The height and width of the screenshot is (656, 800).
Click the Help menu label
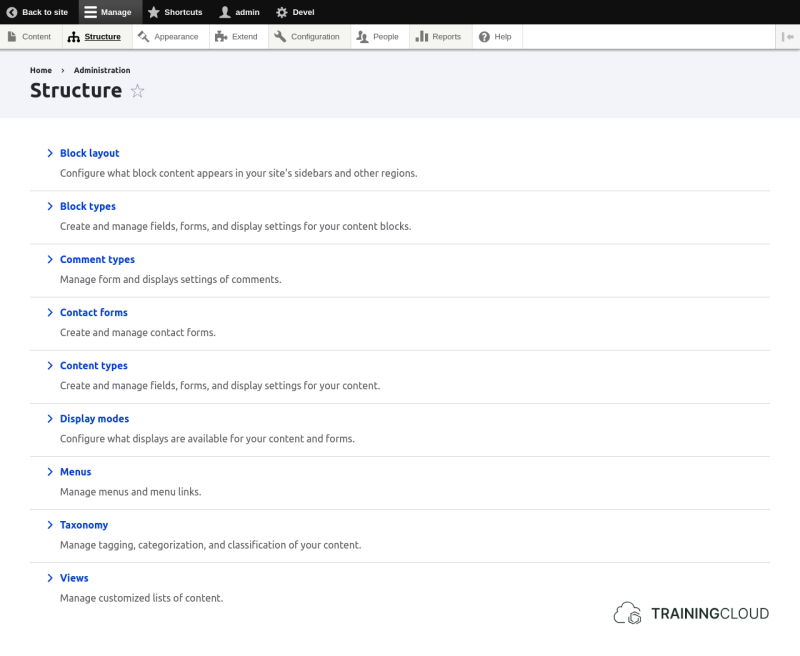click(503, 37)
